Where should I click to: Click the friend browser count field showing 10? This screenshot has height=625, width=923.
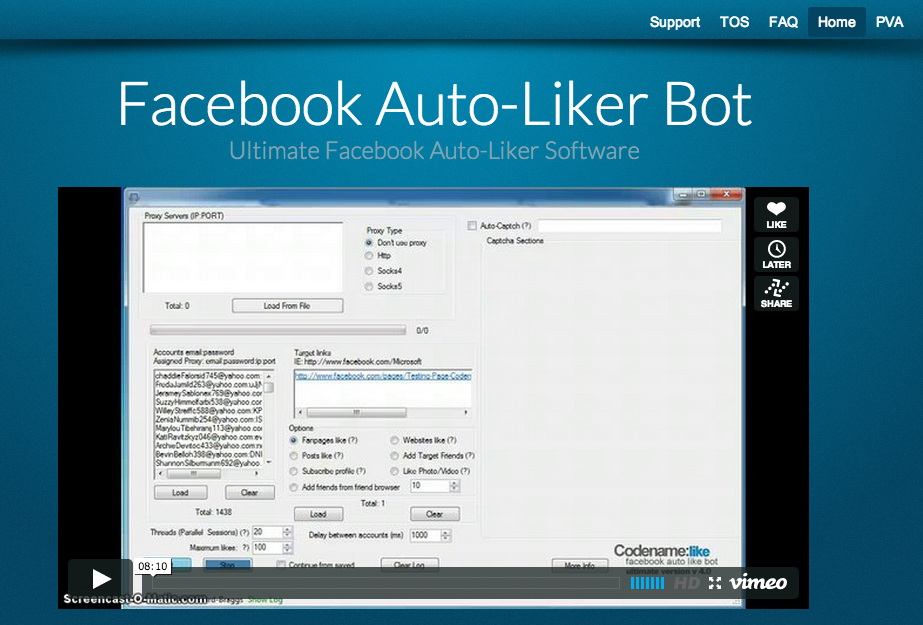click(x=430, y=486)
